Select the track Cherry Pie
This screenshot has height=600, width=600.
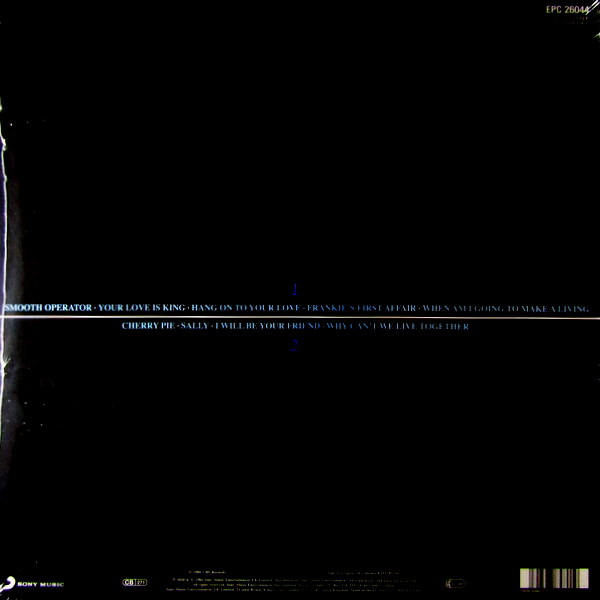(x=147, y=327)
